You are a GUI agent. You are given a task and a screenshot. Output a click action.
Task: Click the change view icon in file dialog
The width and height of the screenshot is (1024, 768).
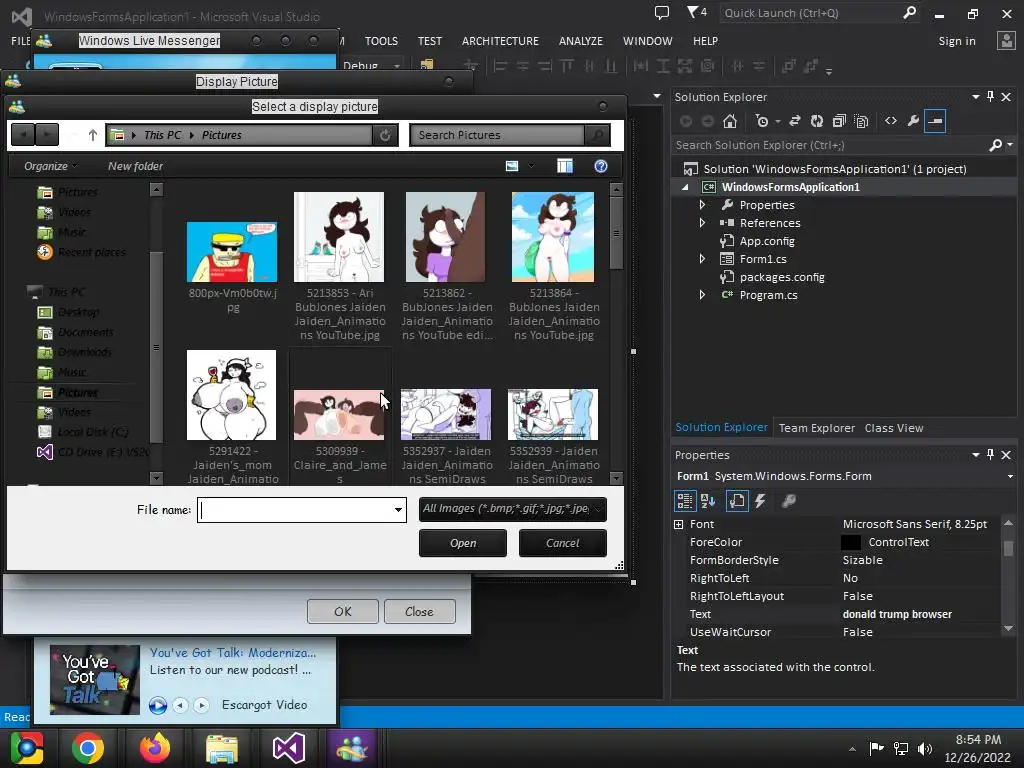tap(512, 166)
